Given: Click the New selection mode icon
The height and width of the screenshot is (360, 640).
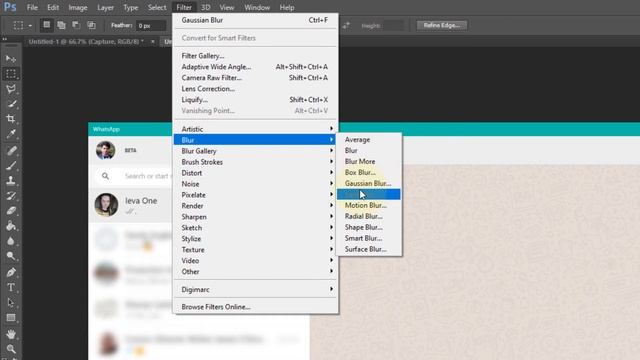Looking at the screenshot, I should (47, 25).
